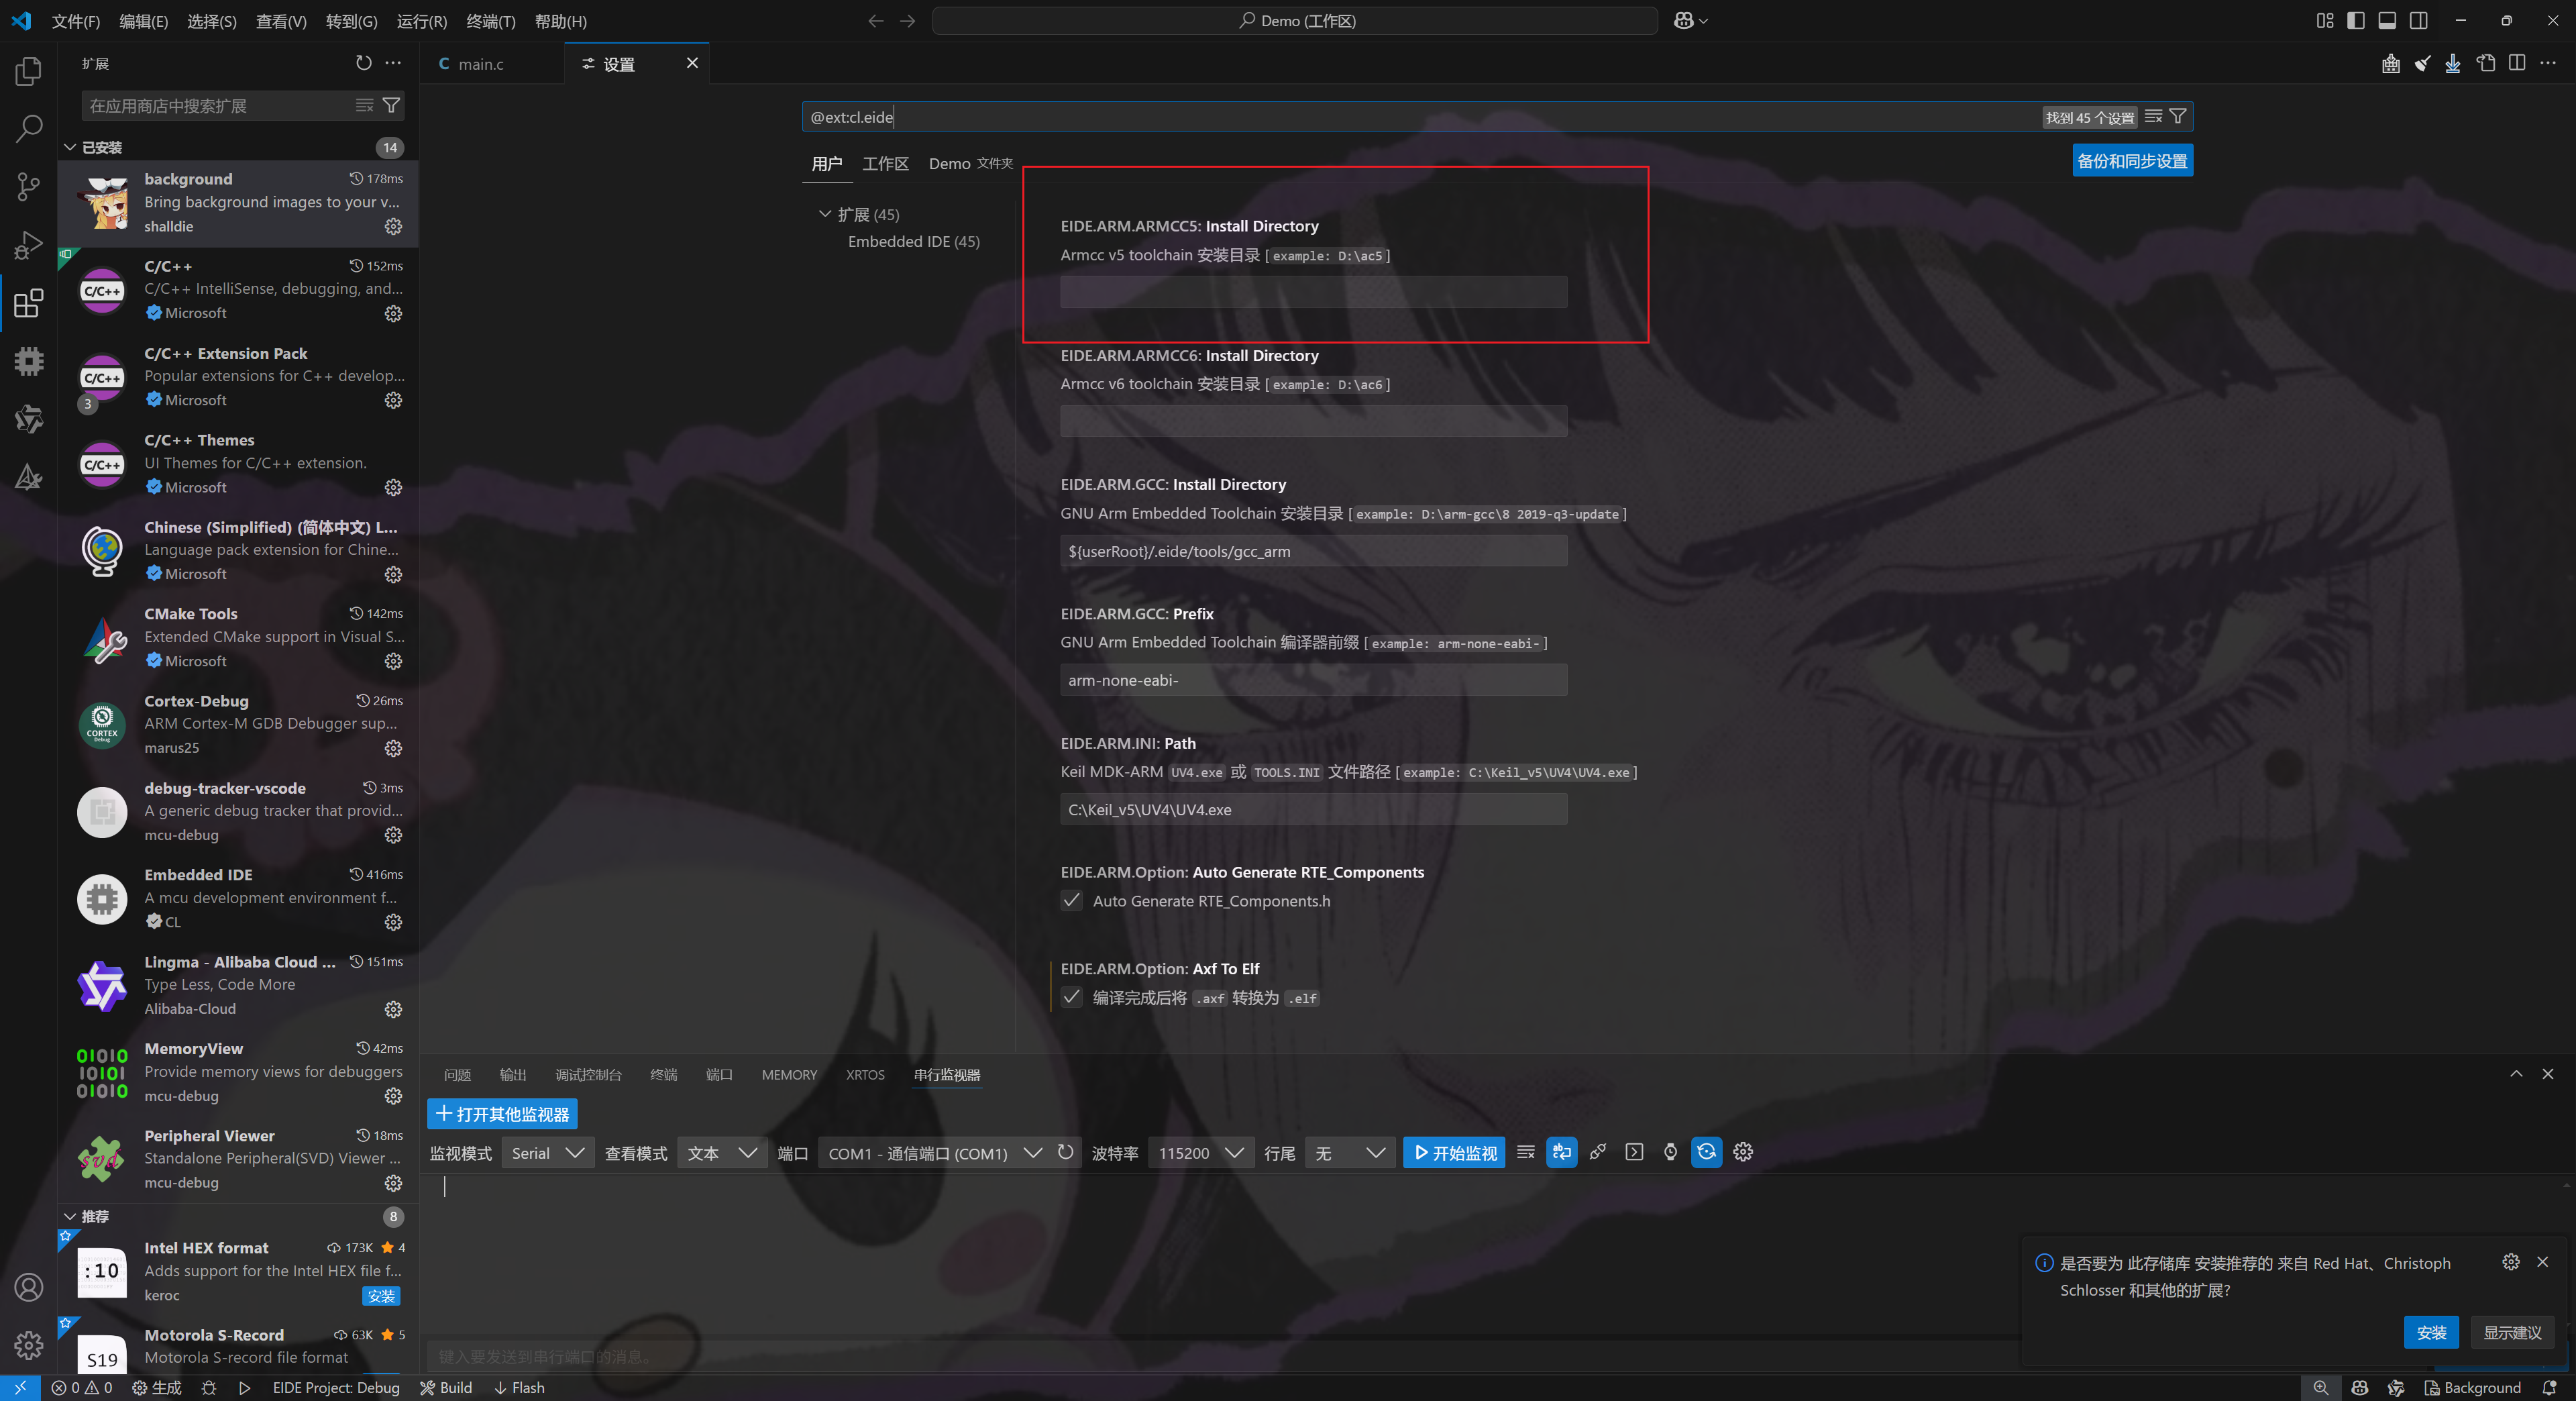This screenshot has height=1401, width=2576.
Task: Click the ARMCC5 Install Directory input
Action: coord(1313,292)
